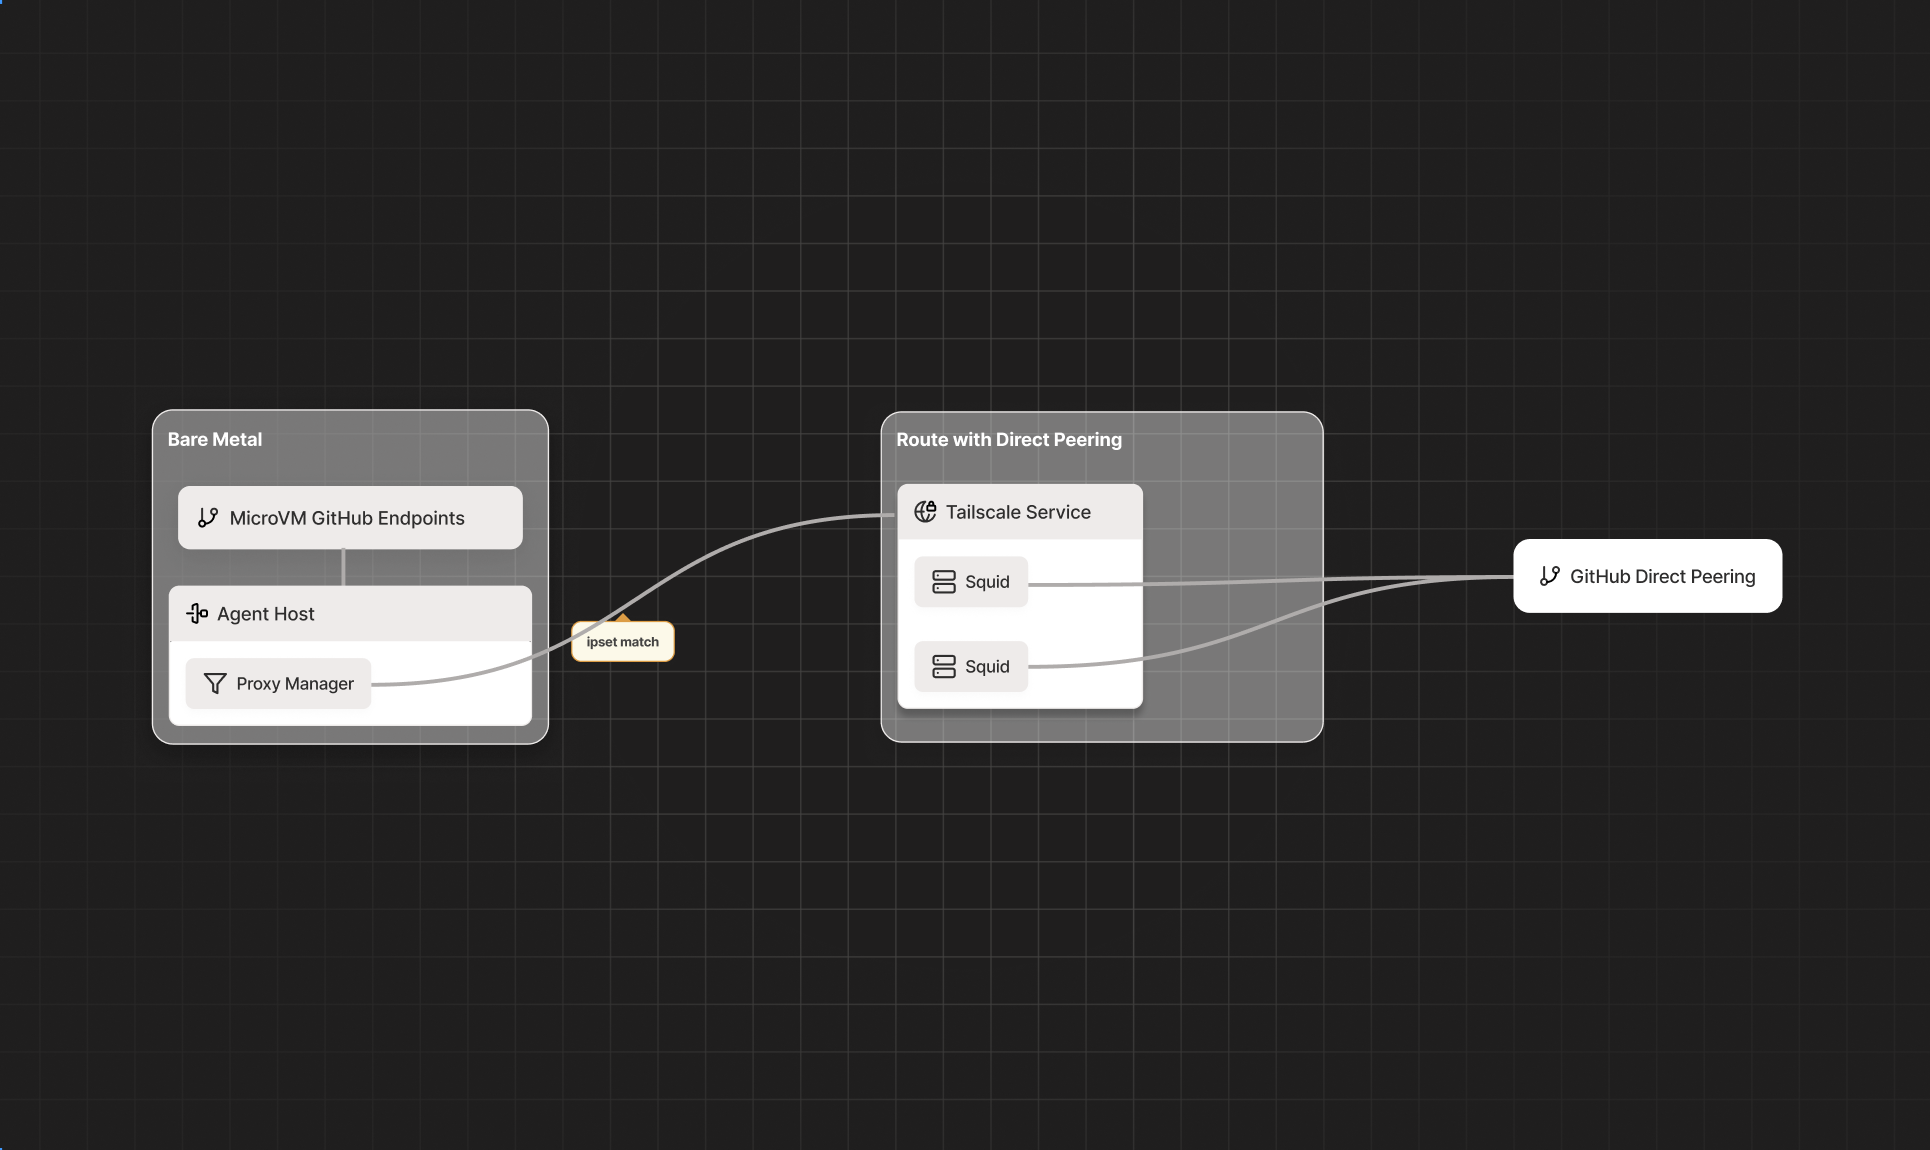The image size is (1930, 1150).
Task: Click the funnel icon in Proxy Manager
Action: click(x=214, y=684)
